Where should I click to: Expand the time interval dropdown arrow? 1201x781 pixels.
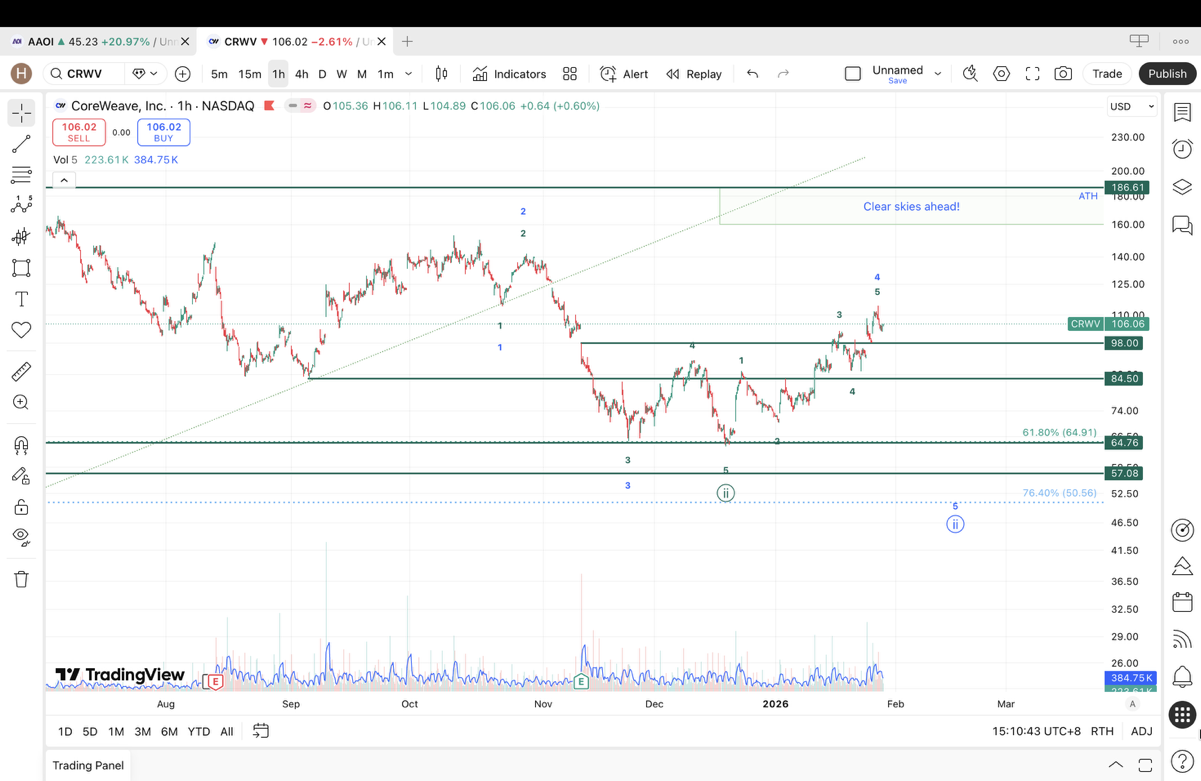tap(408, 74)
